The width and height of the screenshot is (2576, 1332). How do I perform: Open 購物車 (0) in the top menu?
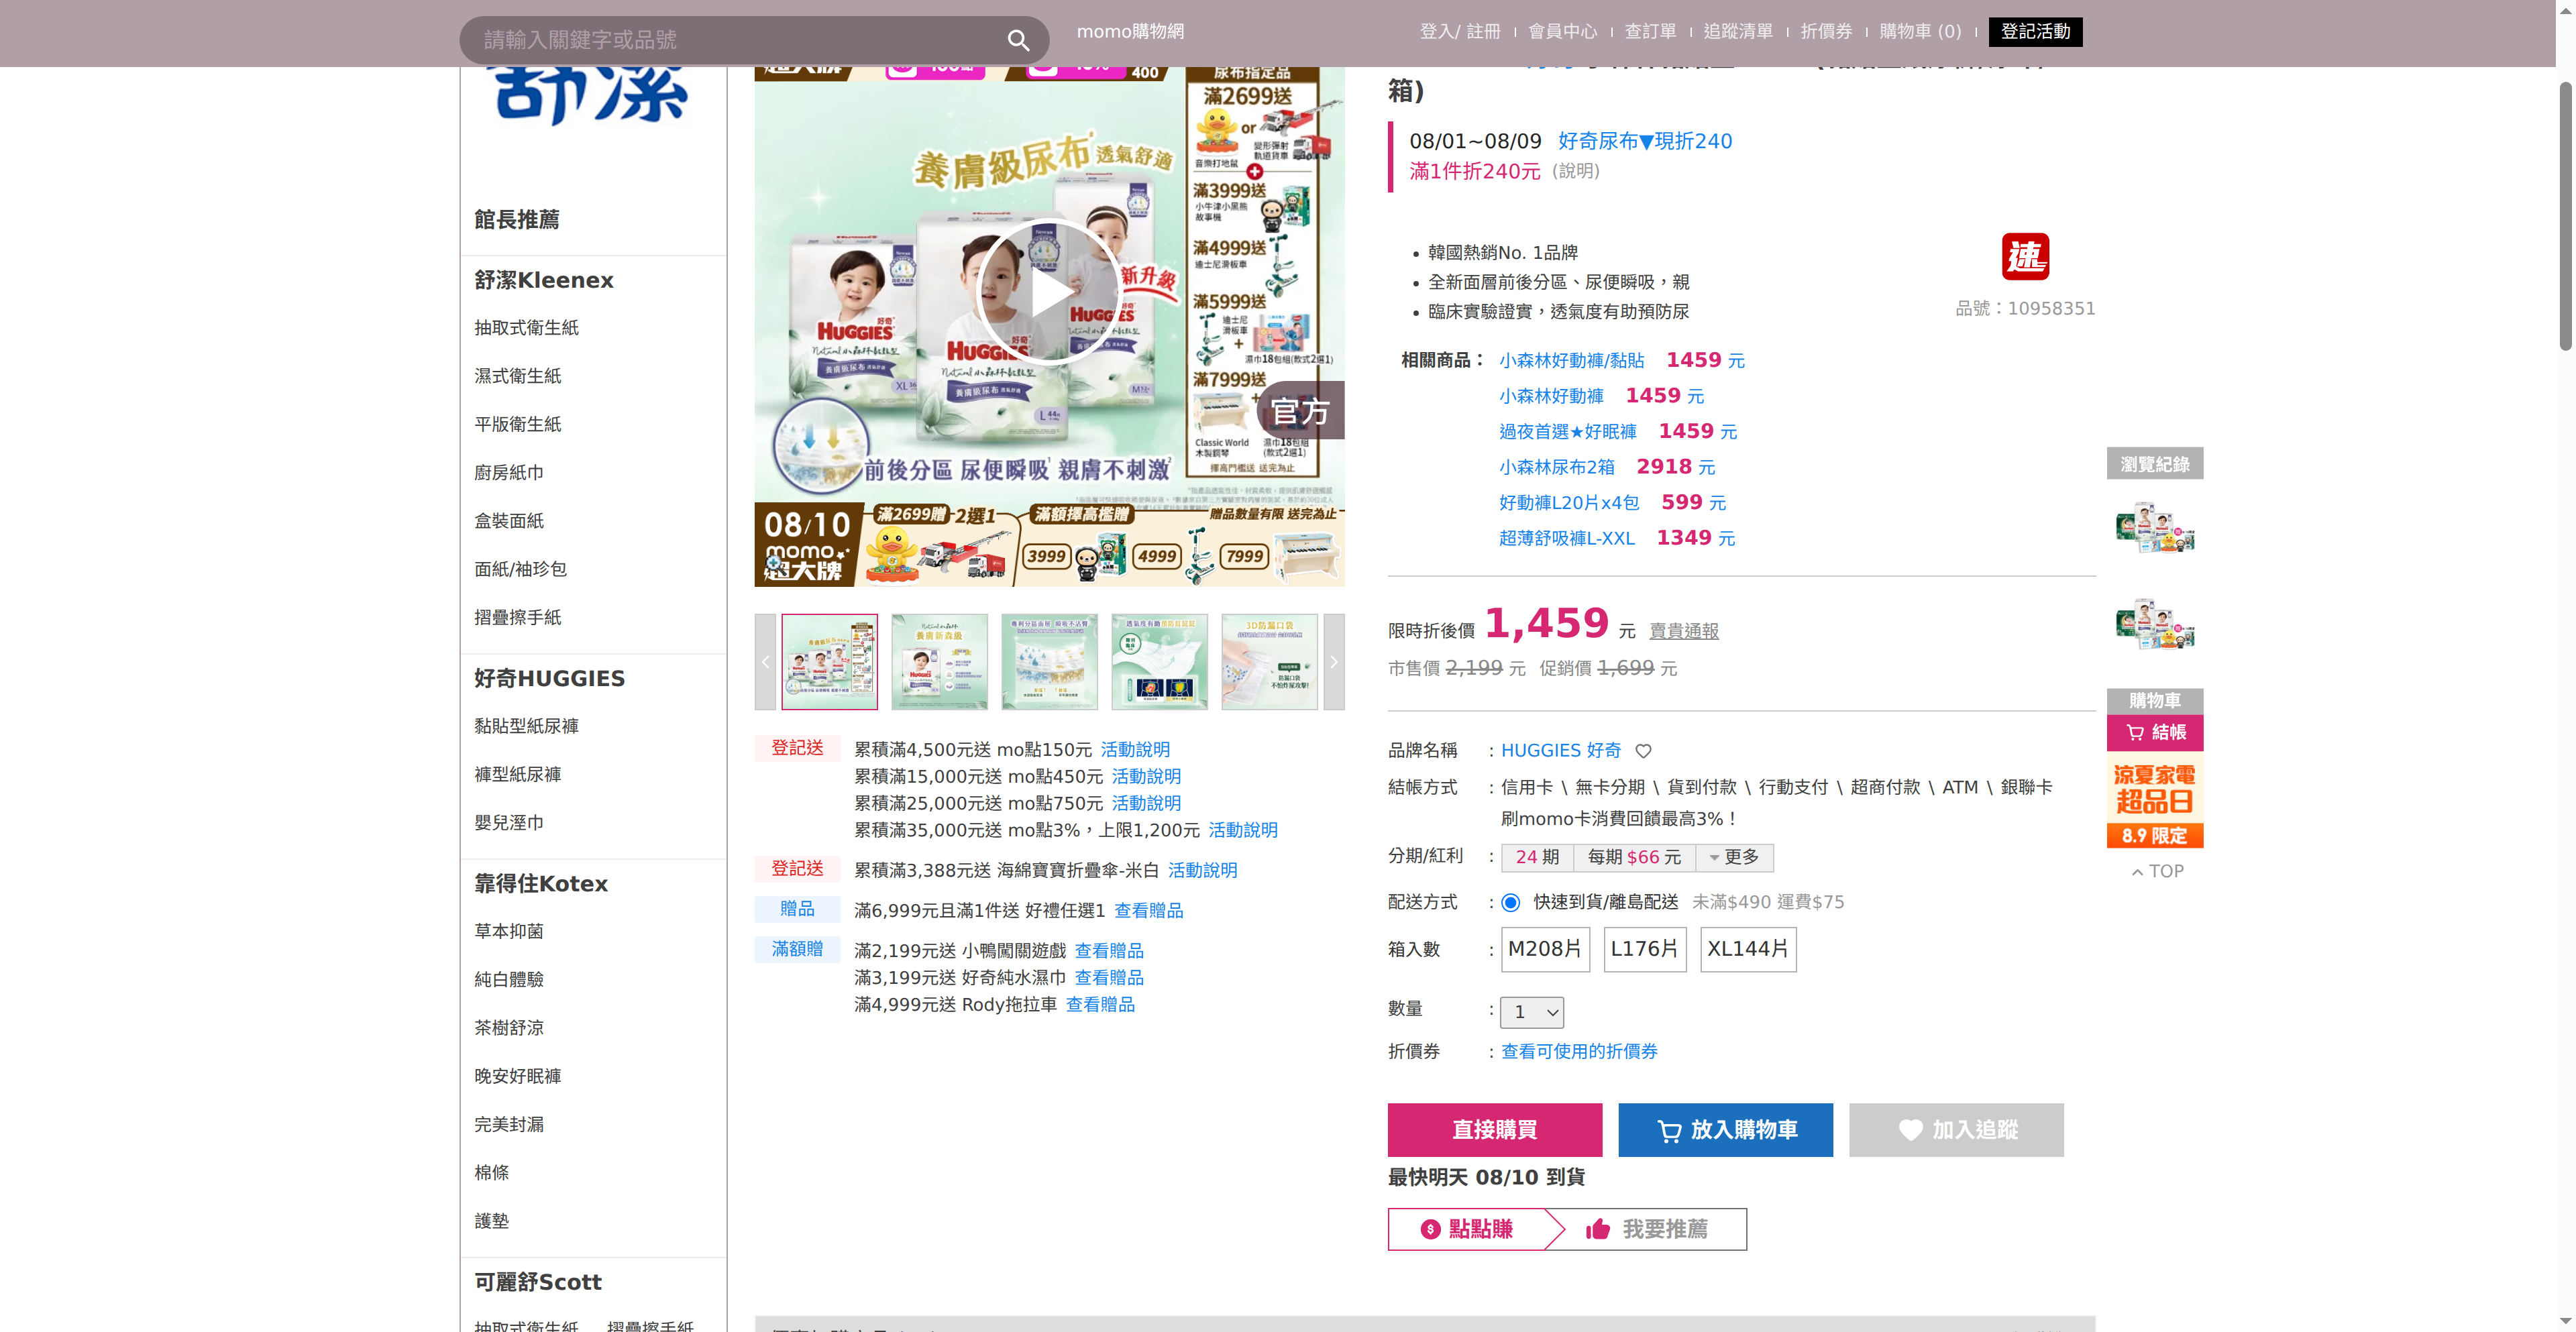1920,32
